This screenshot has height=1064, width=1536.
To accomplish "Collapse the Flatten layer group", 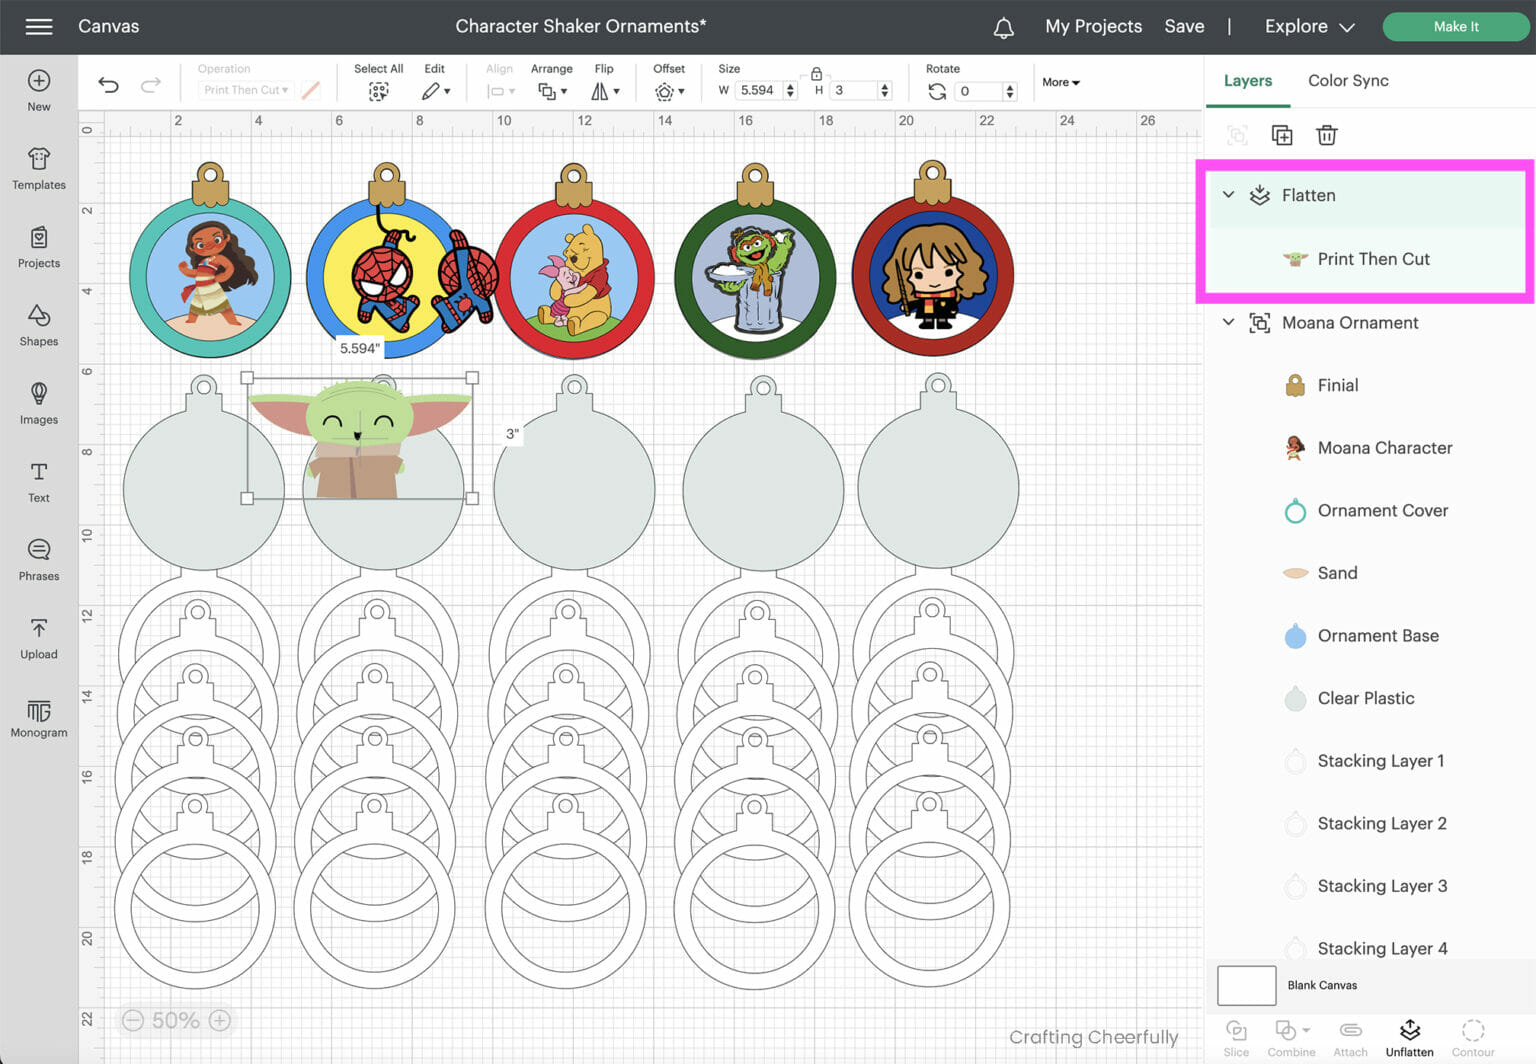I will pos(1228,195).
